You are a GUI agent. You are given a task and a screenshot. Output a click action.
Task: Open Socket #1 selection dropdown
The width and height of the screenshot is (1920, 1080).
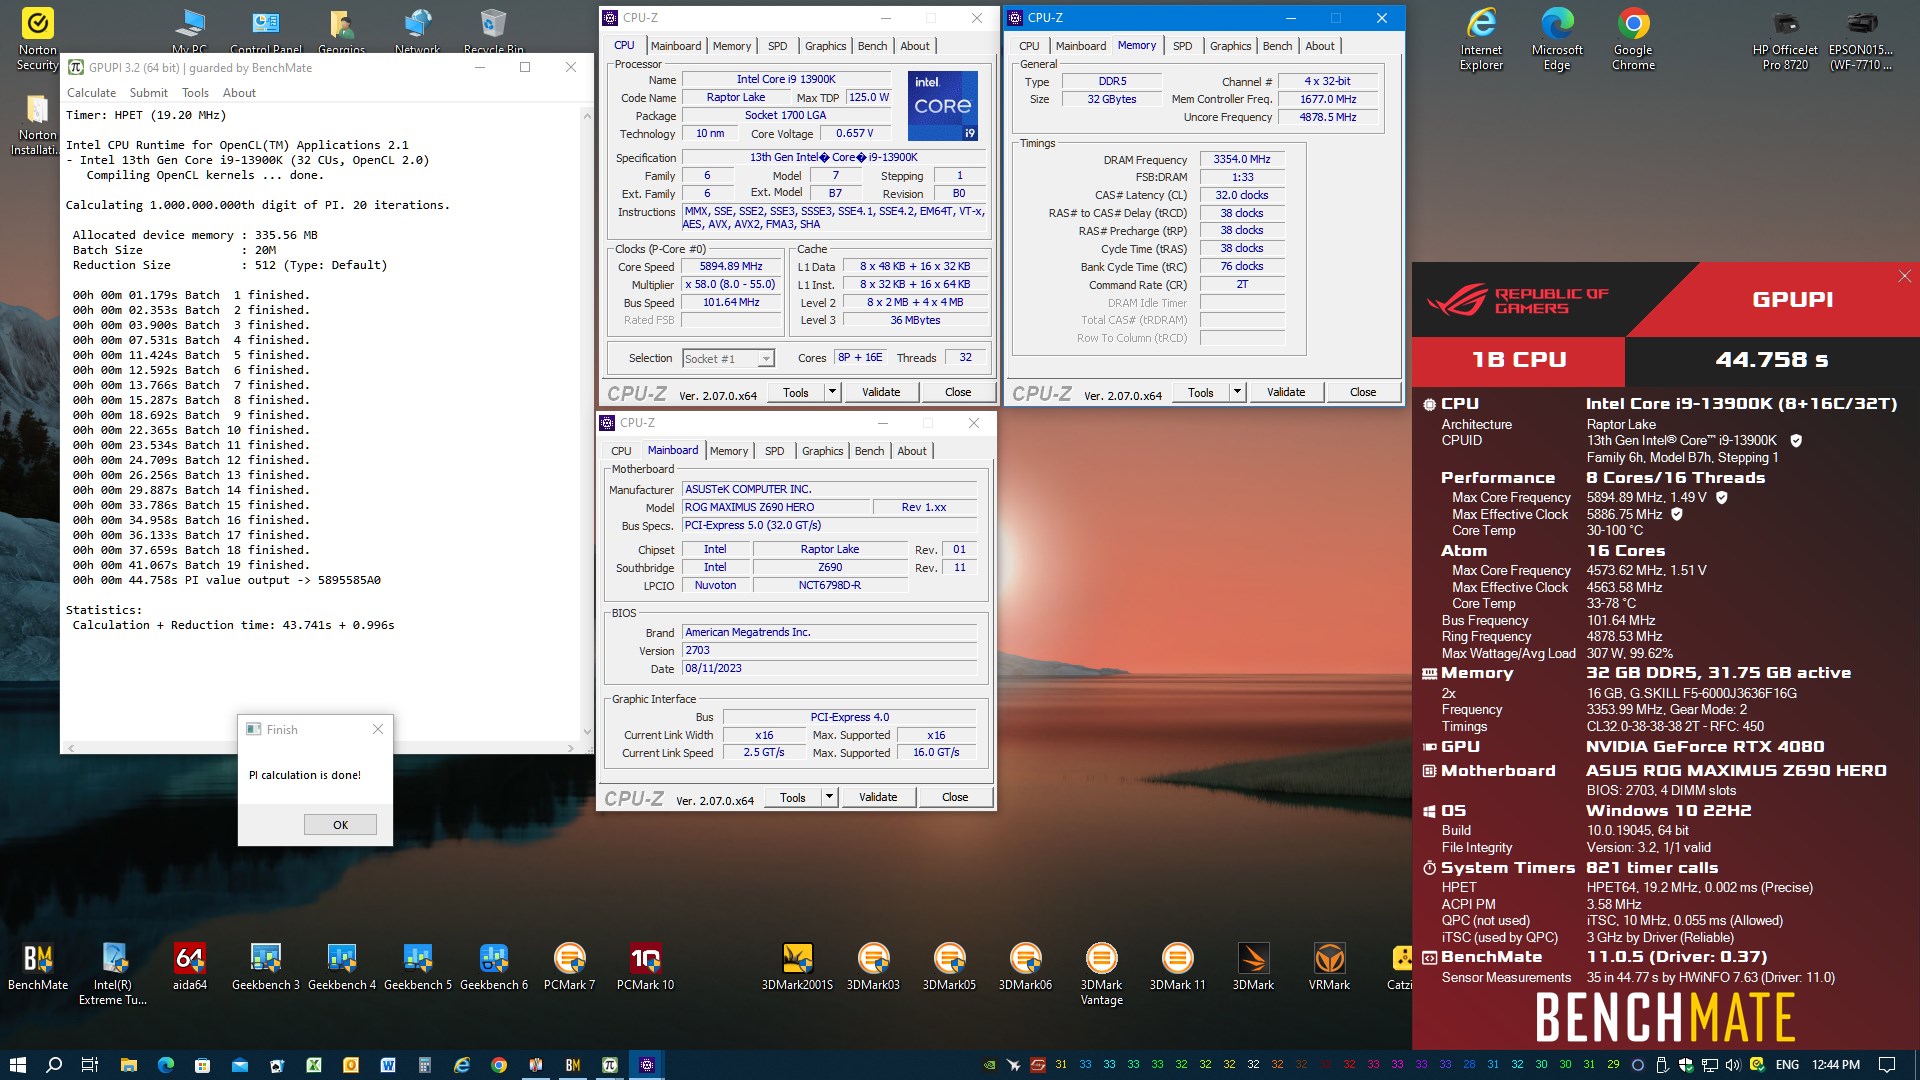[728, 358]
